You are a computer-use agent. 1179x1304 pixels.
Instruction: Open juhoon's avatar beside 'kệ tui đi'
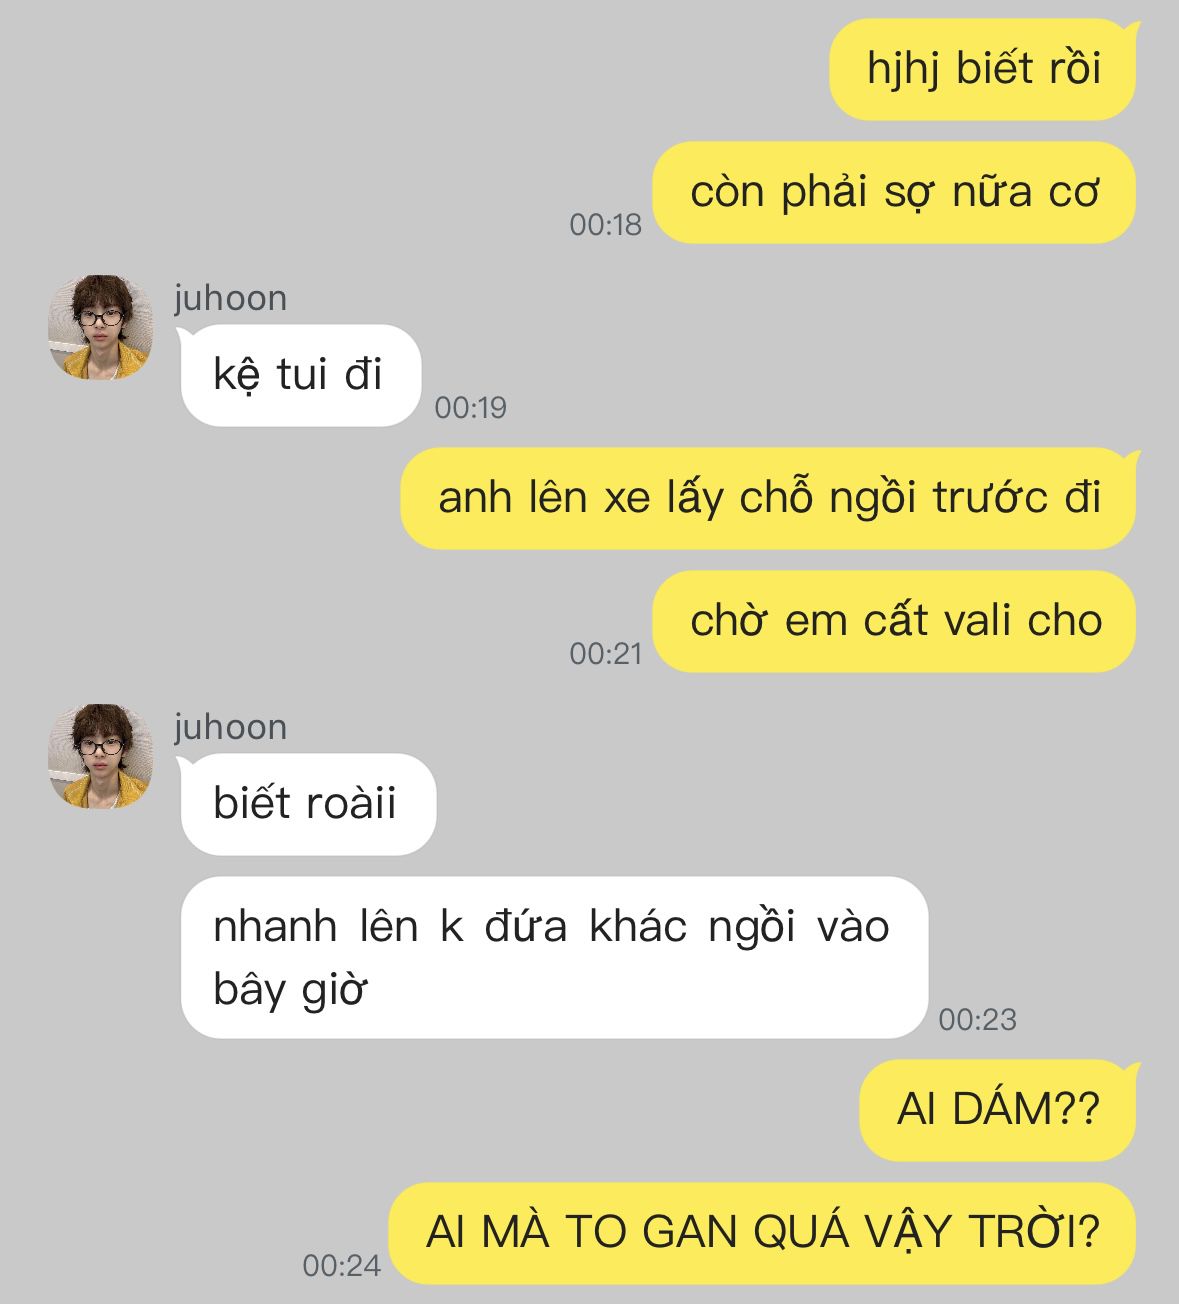pos(101,327)
